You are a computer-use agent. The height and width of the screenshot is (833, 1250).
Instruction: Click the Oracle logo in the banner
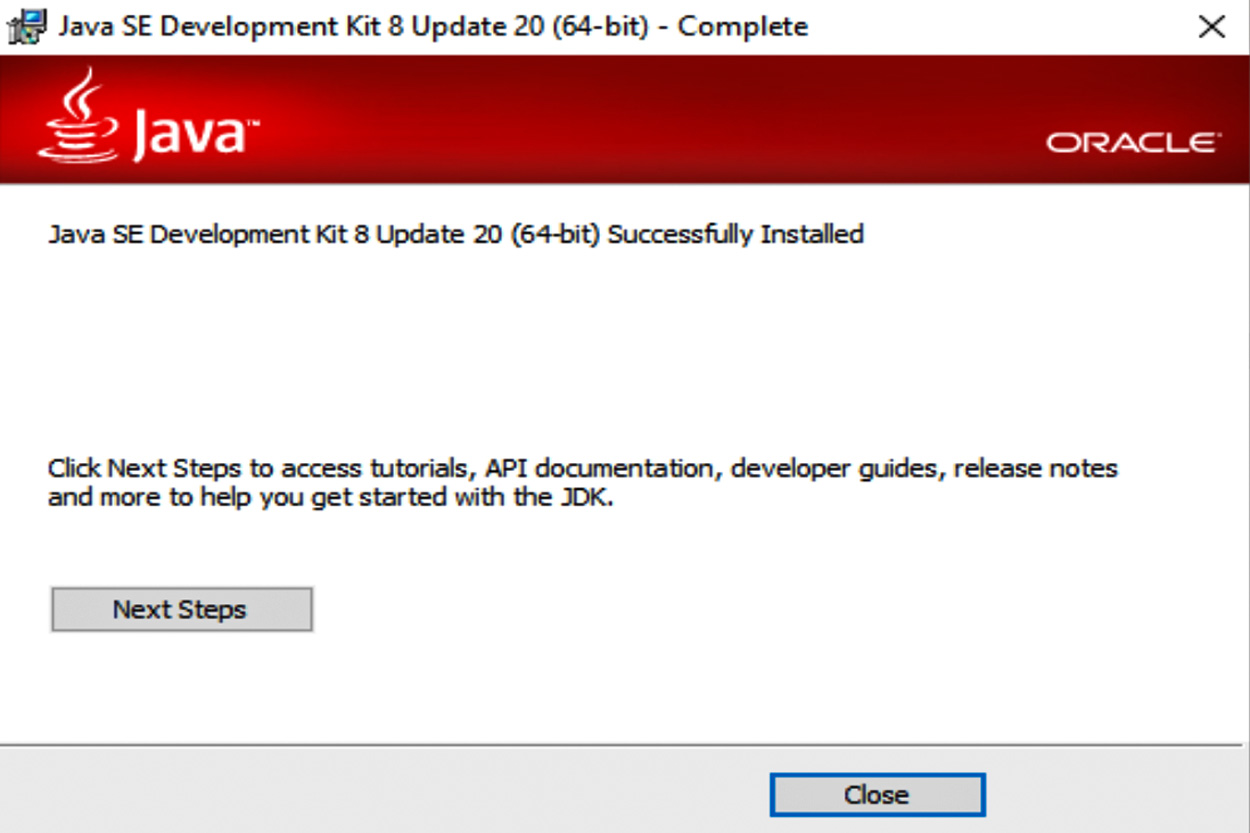click(x=1133, y=143)
